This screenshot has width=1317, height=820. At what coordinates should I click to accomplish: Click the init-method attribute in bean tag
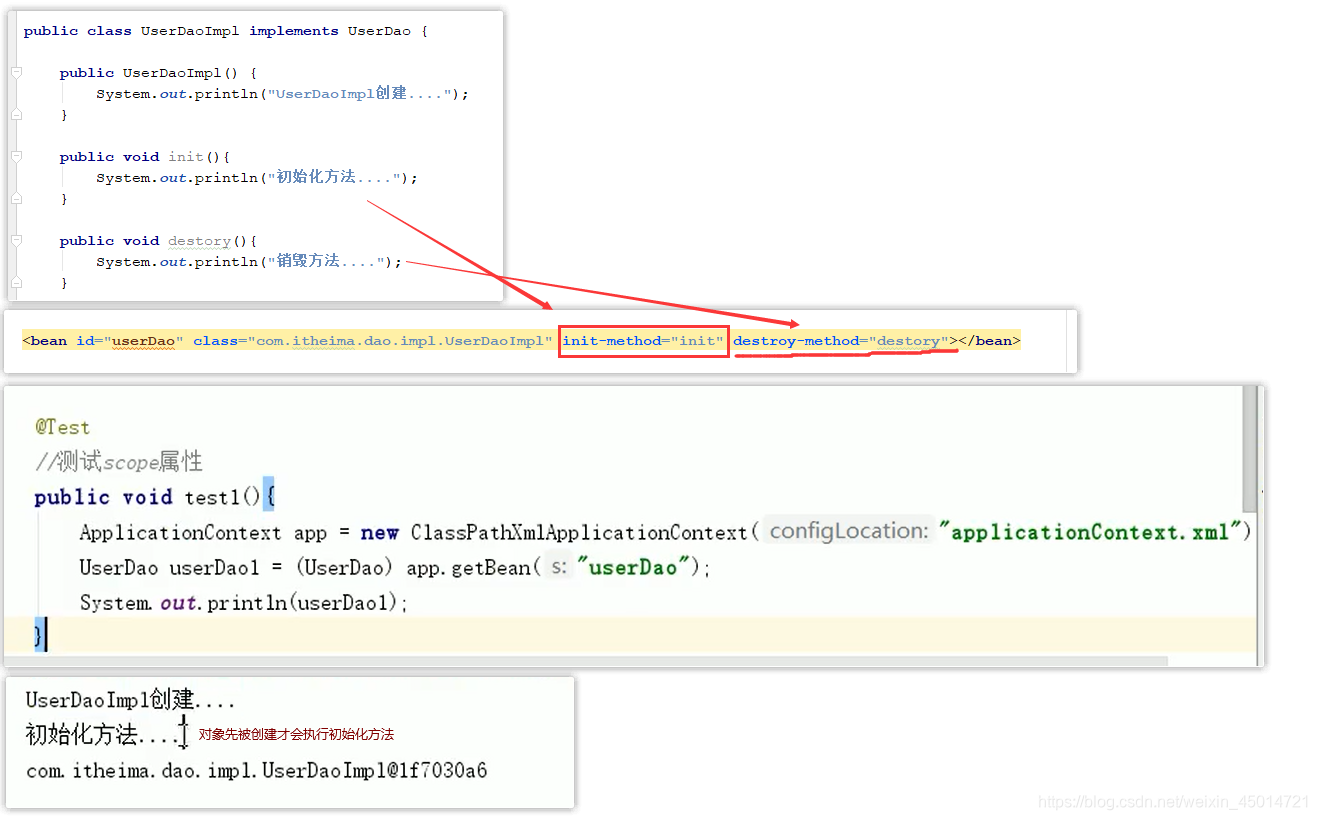(x=643, y=341)
